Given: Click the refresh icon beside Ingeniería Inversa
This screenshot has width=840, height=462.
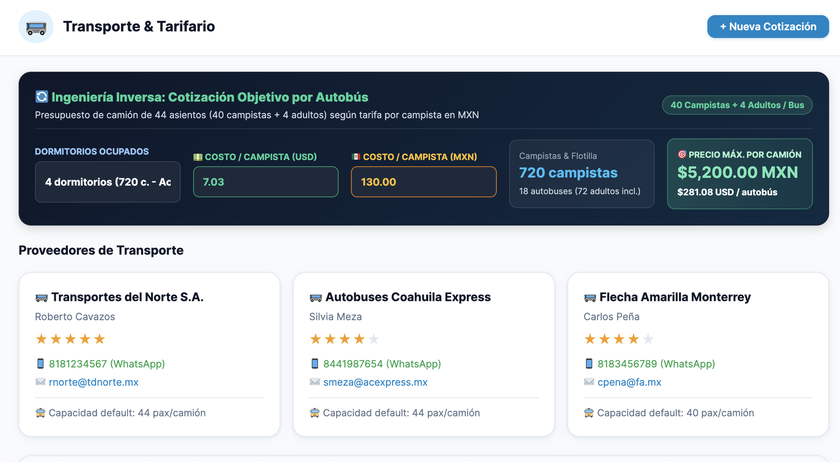Looking at the screenshot, I should point(41,96).
